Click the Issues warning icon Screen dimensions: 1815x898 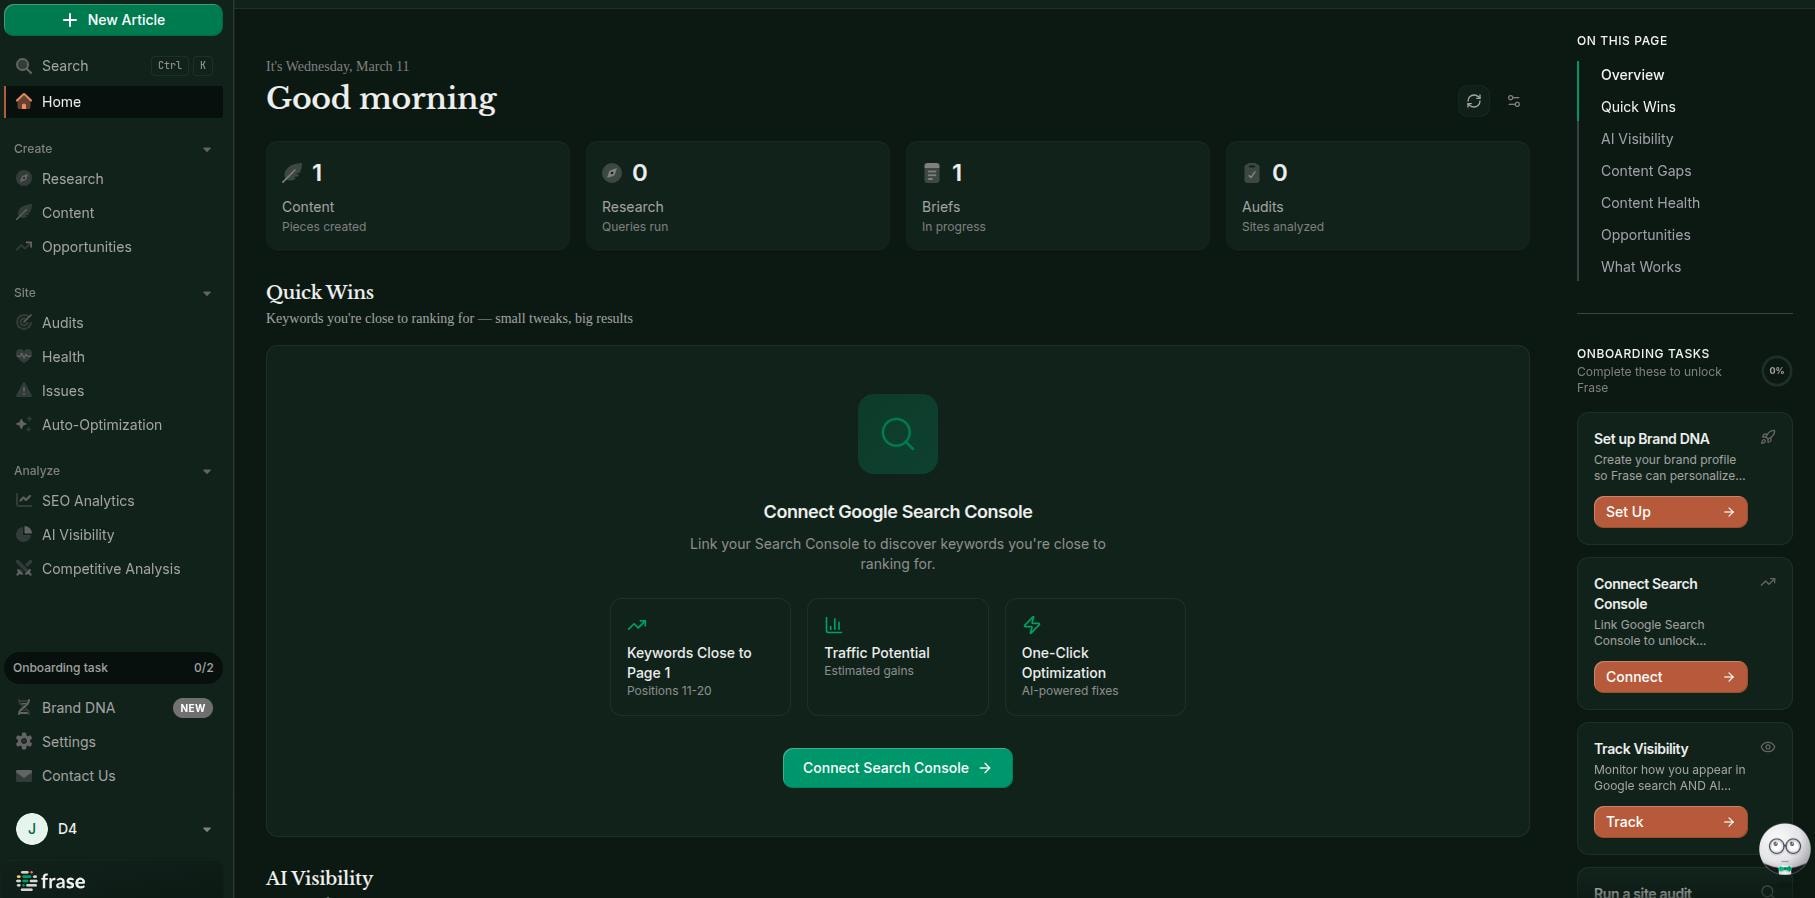(x=24, y=391)
